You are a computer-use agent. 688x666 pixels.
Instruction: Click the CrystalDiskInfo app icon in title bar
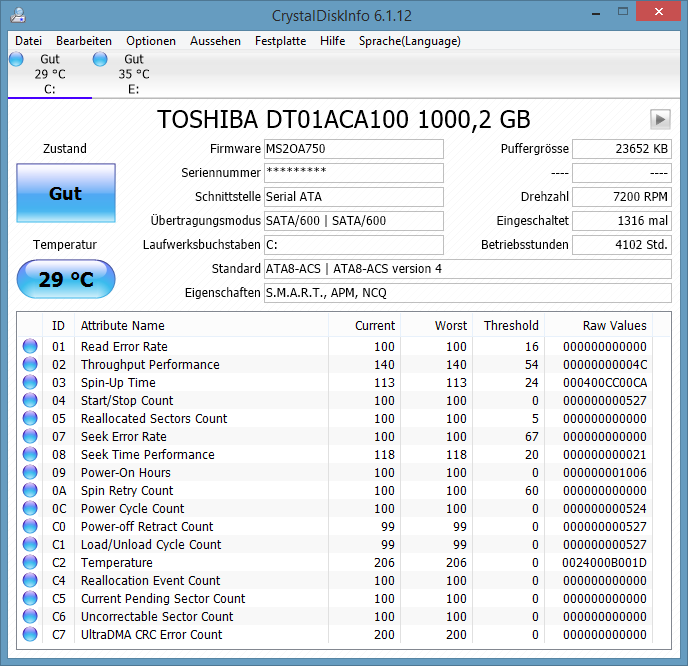tap(18, 15)
